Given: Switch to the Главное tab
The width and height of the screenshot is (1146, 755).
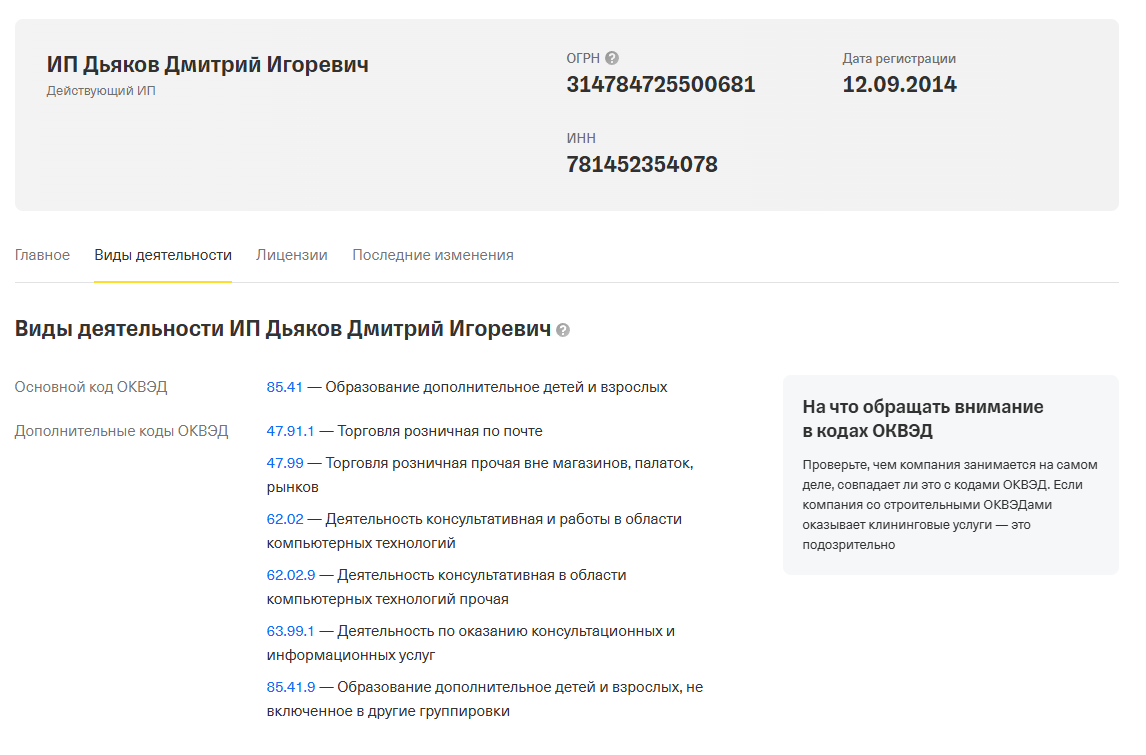Looking at the screenshot, I should [42, 255].
